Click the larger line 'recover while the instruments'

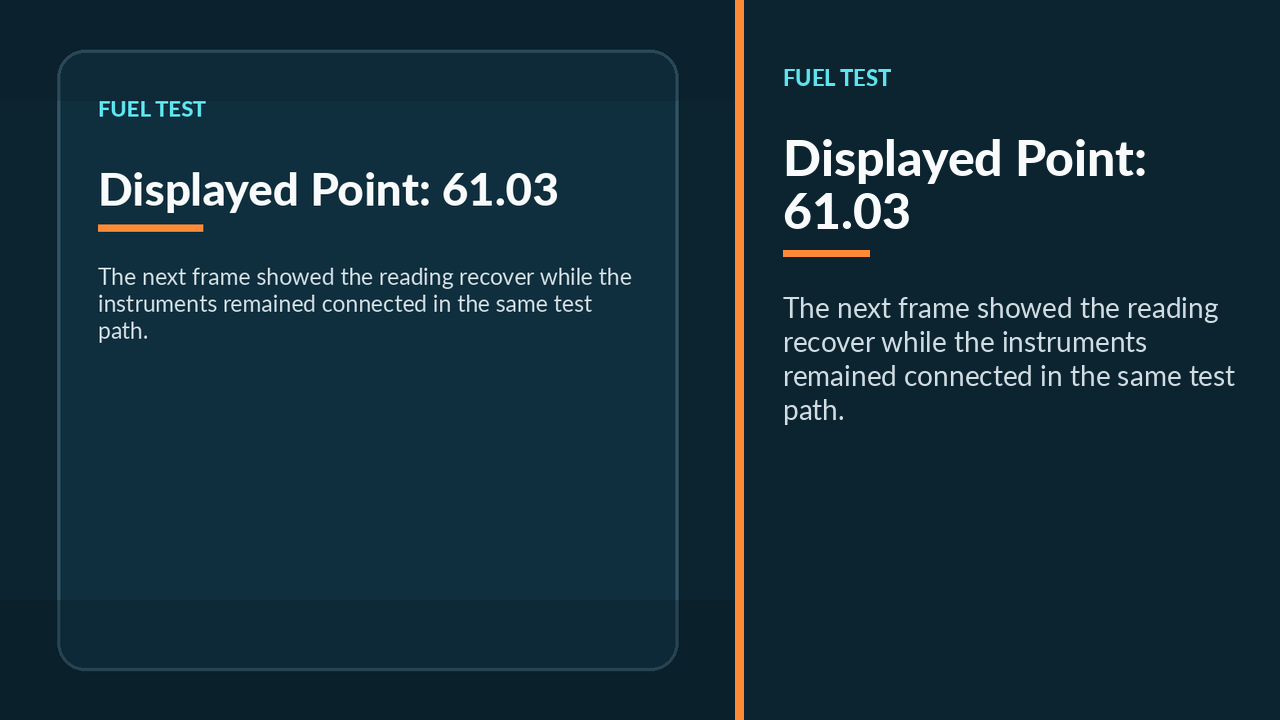tap(965, 342)
